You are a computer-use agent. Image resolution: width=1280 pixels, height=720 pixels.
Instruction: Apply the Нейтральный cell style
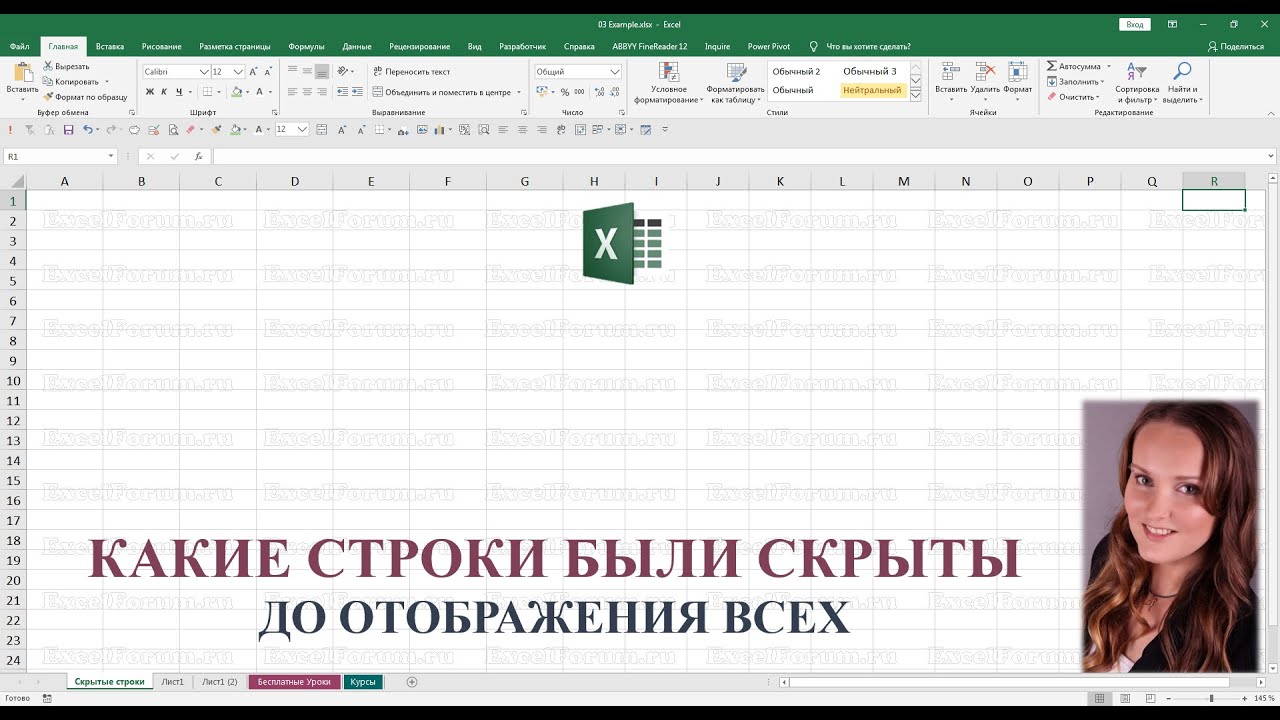pos(872,90)
